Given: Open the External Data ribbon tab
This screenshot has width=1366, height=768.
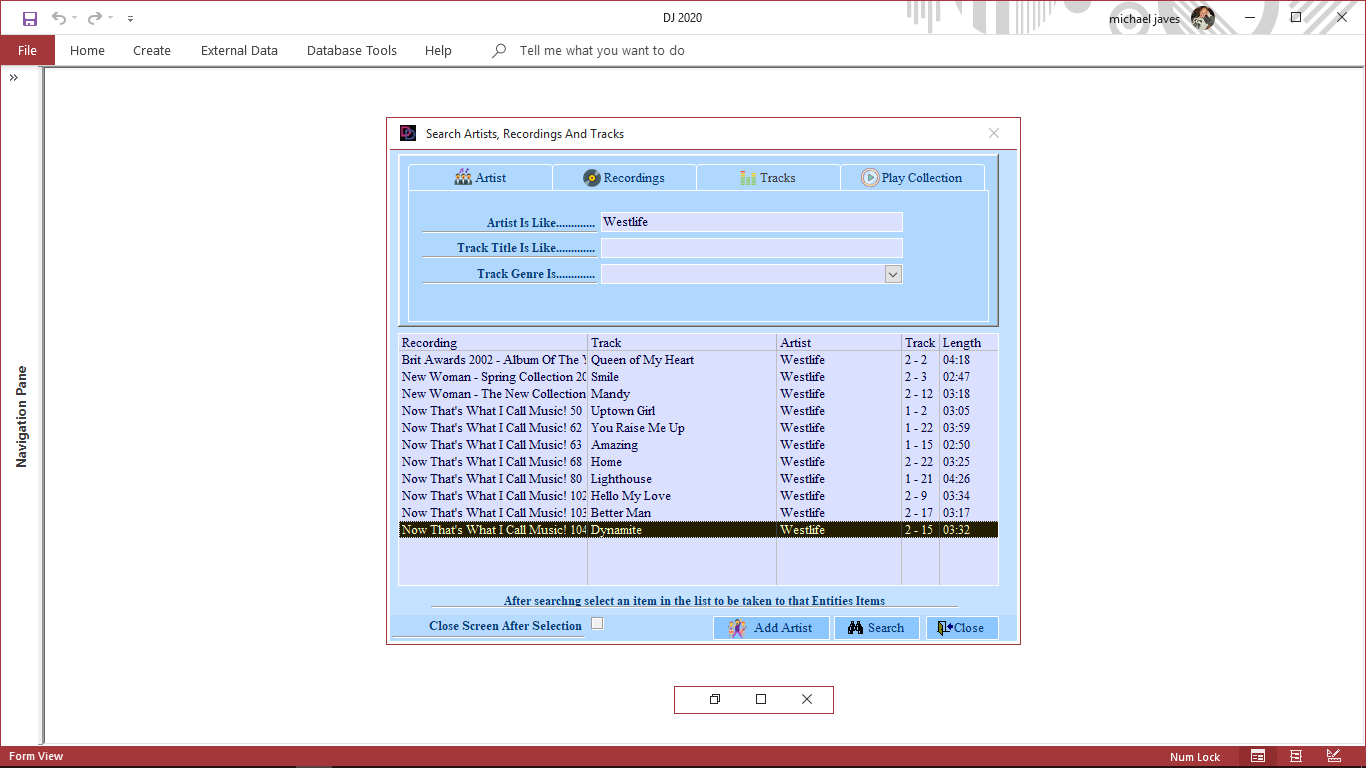Looking at the screenshot, I should click(x=239, y=50).
